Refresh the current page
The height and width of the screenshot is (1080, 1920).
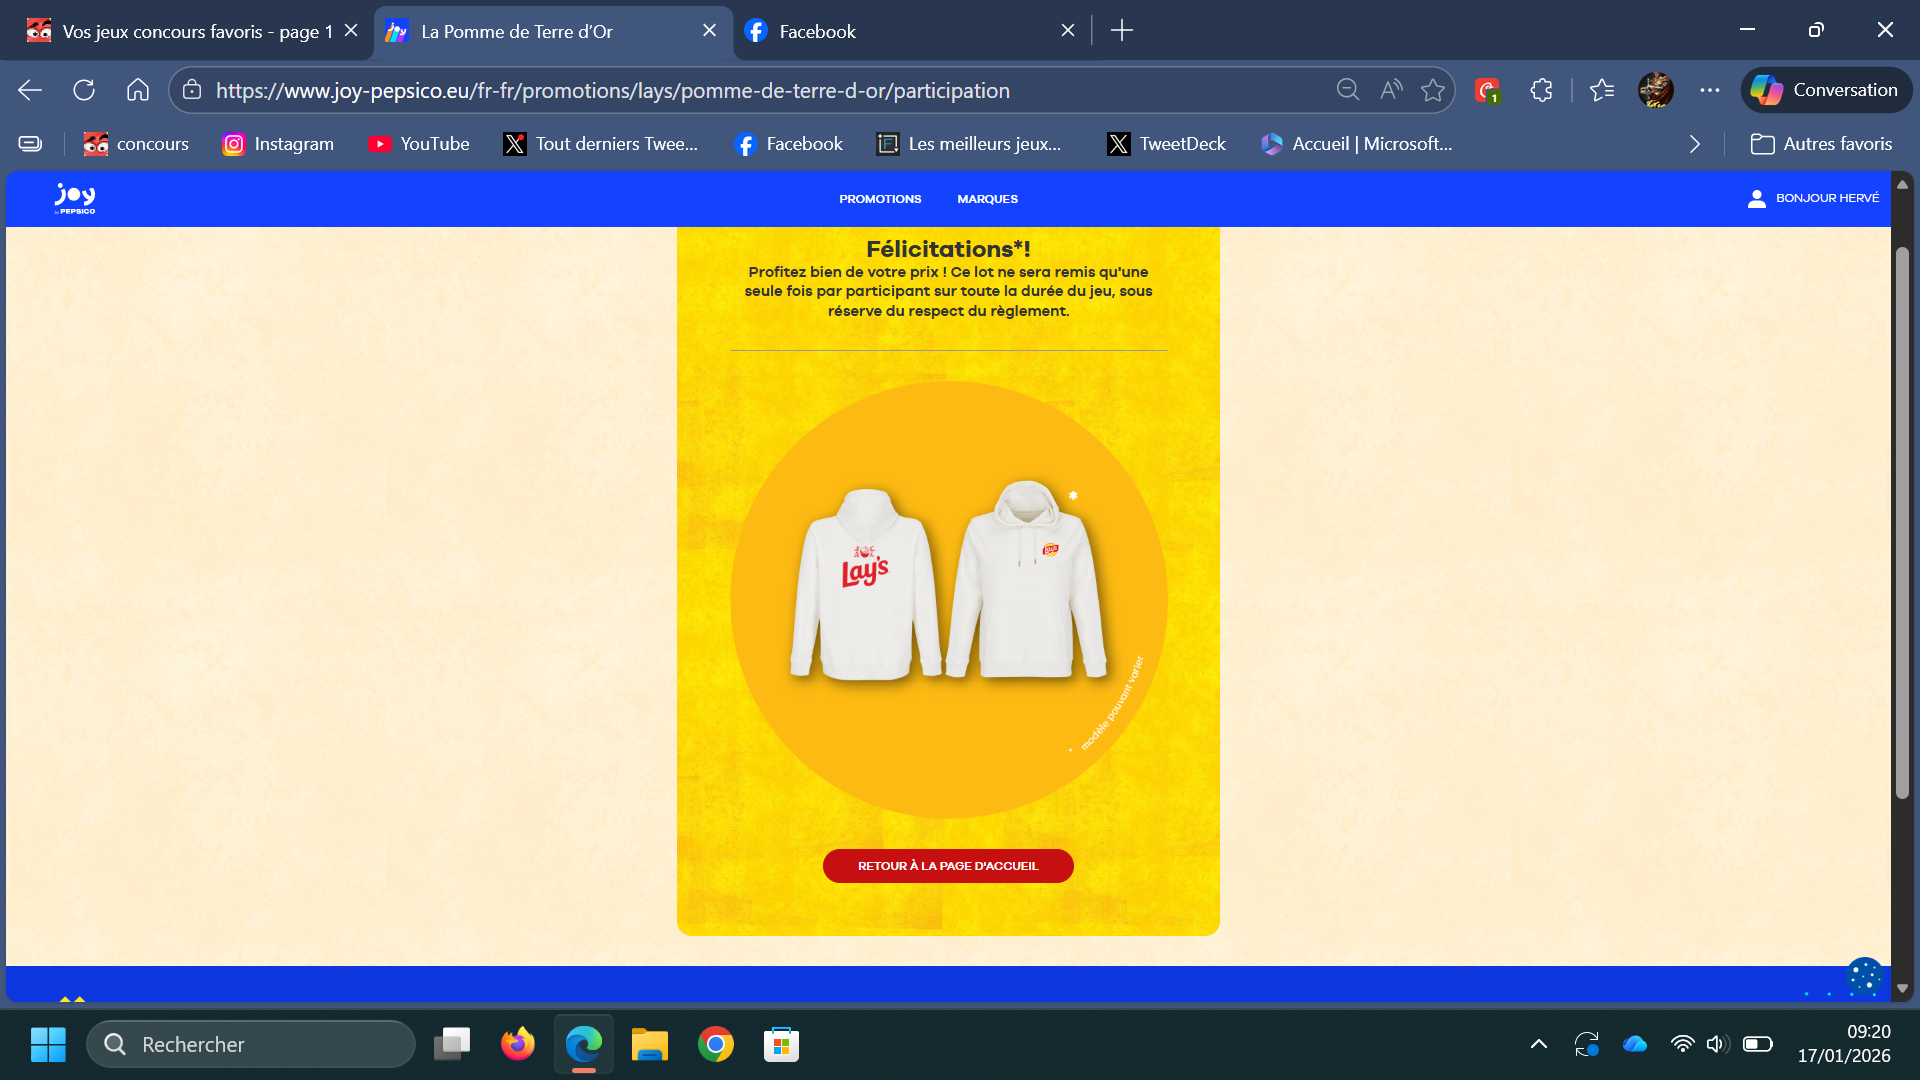(84, 90)
